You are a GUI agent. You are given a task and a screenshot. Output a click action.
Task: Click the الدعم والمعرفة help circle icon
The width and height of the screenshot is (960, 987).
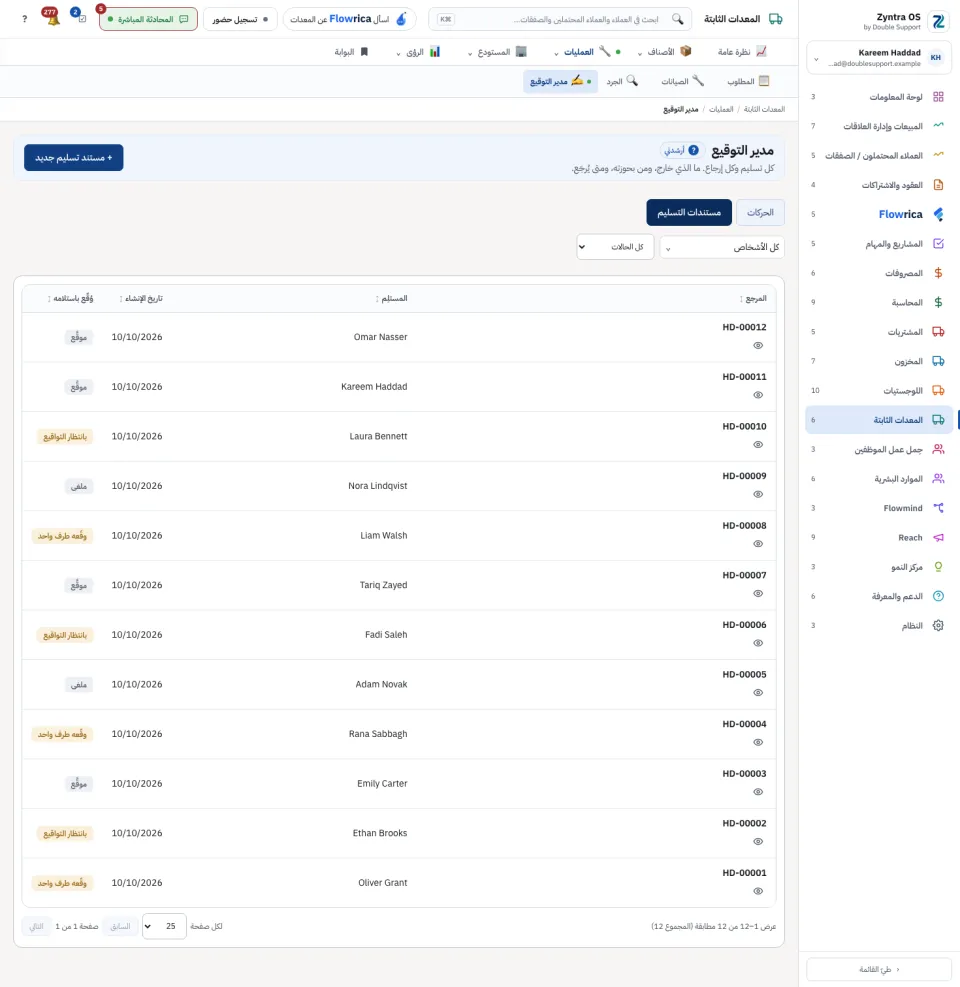click(938, 596)
